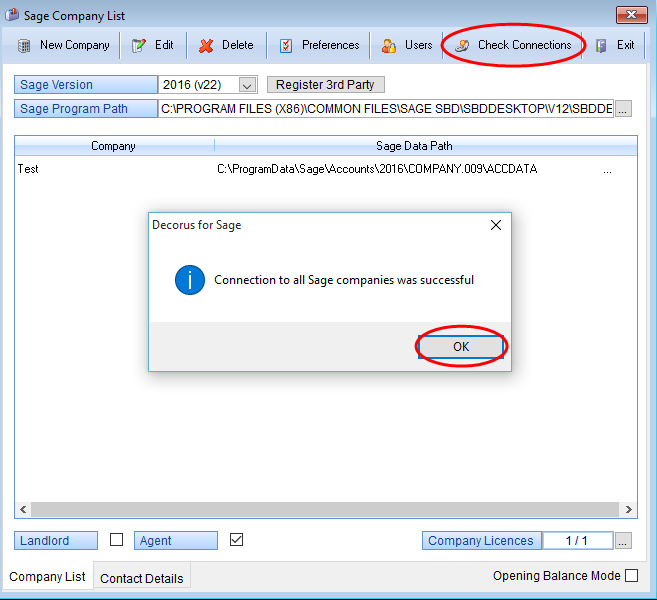
Task: Click the left scroll arrow of the company list
Action: pyautogui.click(x=23, y=509)
